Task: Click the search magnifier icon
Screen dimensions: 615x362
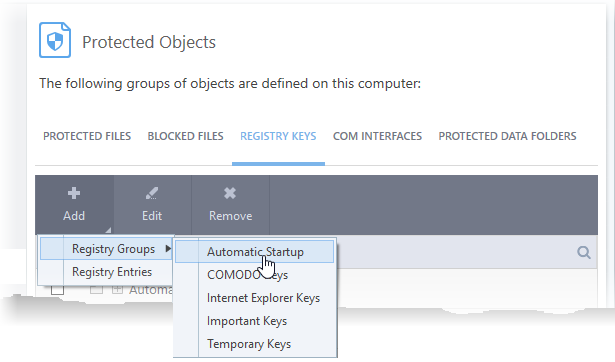Action: (x=584, y=253)
